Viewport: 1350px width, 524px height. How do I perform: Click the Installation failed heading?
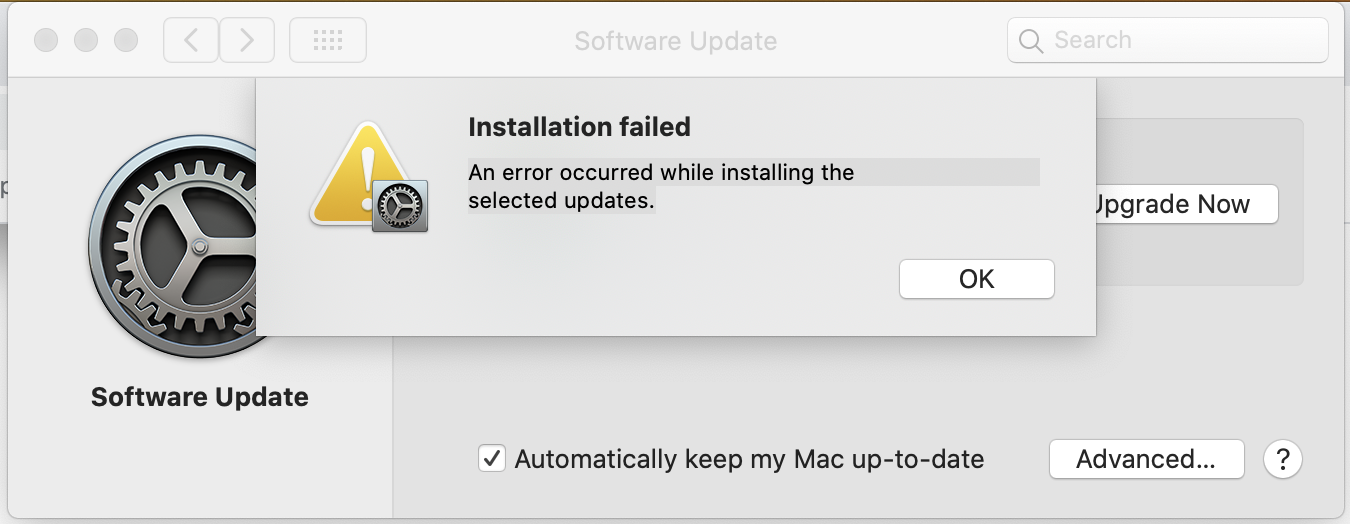click(x=579, y=127)
